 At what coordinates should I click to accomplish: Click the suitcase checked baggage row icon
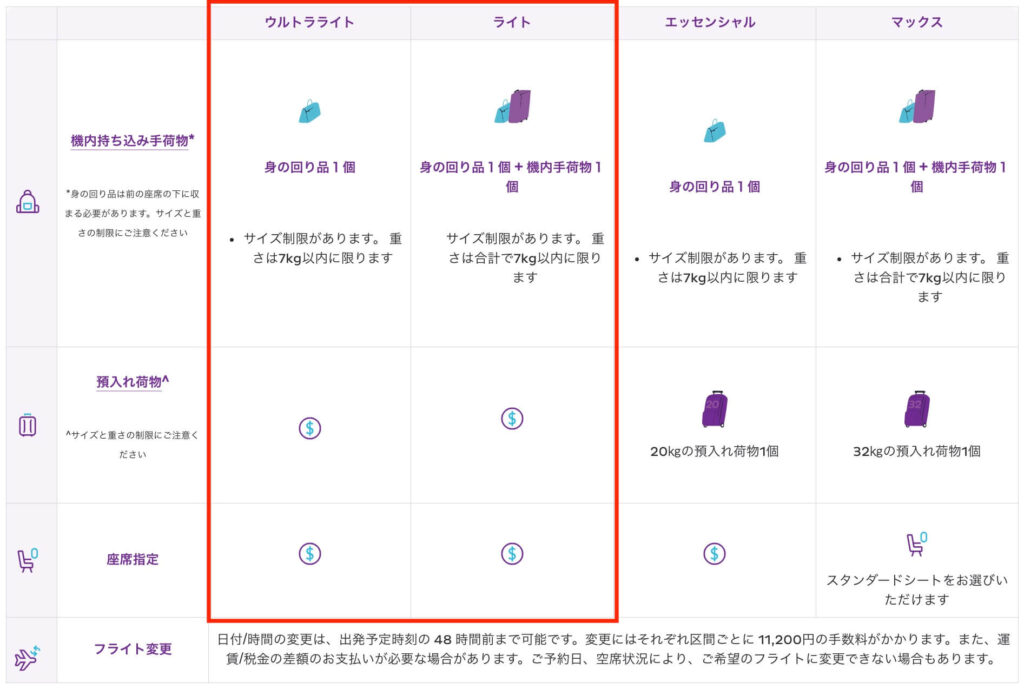27,424
